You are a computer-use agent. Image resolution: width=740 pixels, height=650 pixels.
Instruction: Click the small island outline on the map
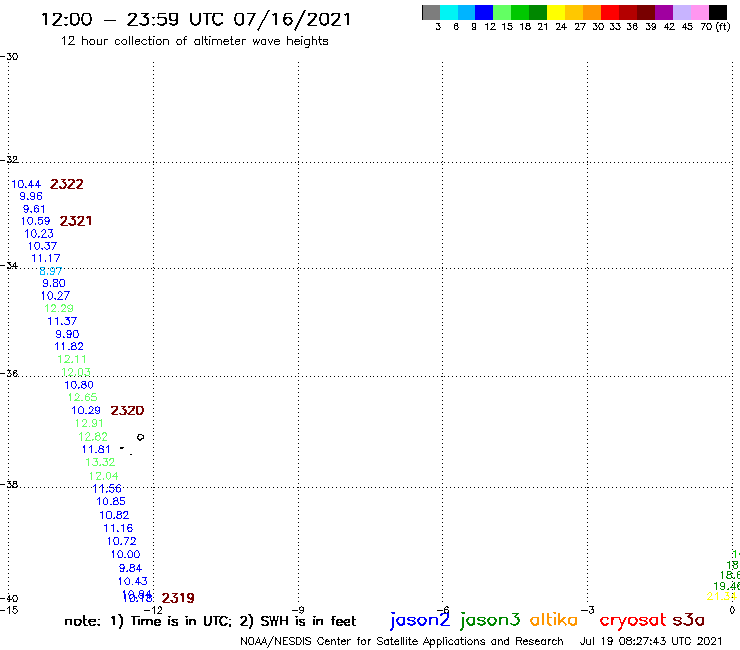click(x=140, y=437)
